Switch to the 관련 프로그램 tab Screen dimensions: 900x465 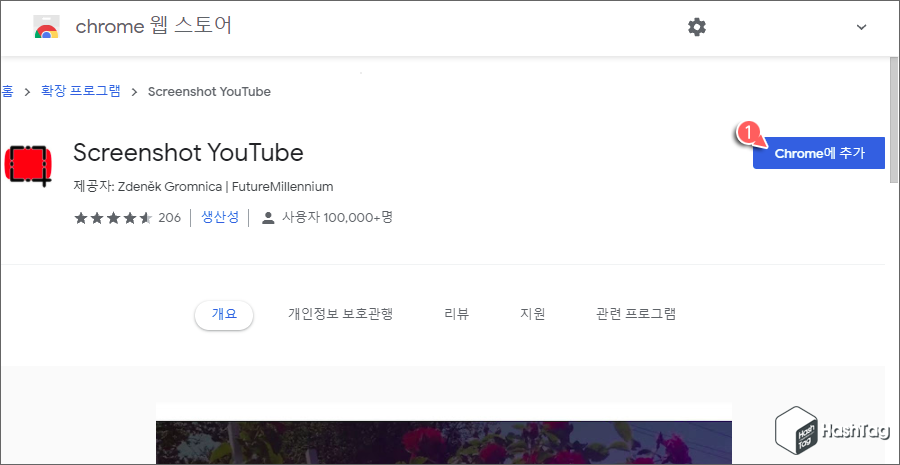(636, 314)
